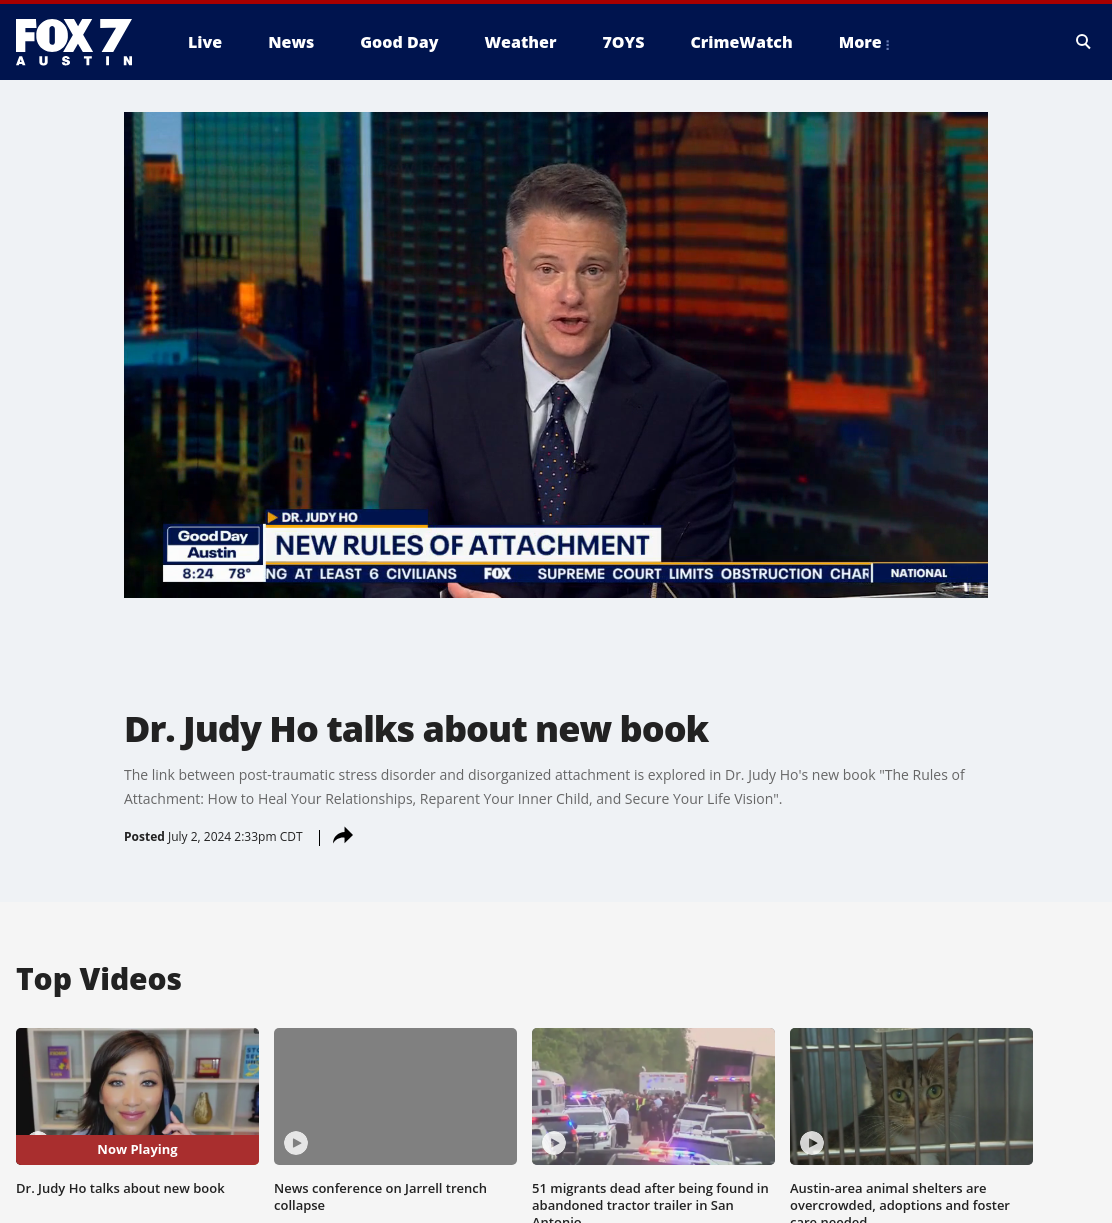Screen dimensions: 1112x1223
Task: Open the Dr. Judy Ho thumbnail
Action: pyautogui.click(x=137, y=1096)
